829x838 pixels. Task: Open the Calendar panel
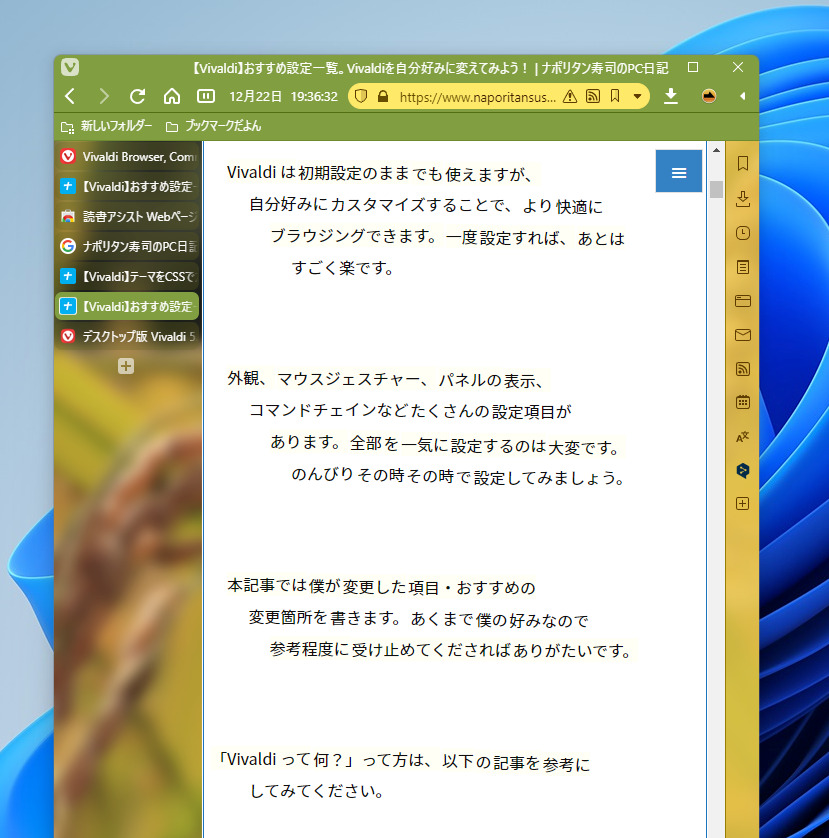(742, 402)
